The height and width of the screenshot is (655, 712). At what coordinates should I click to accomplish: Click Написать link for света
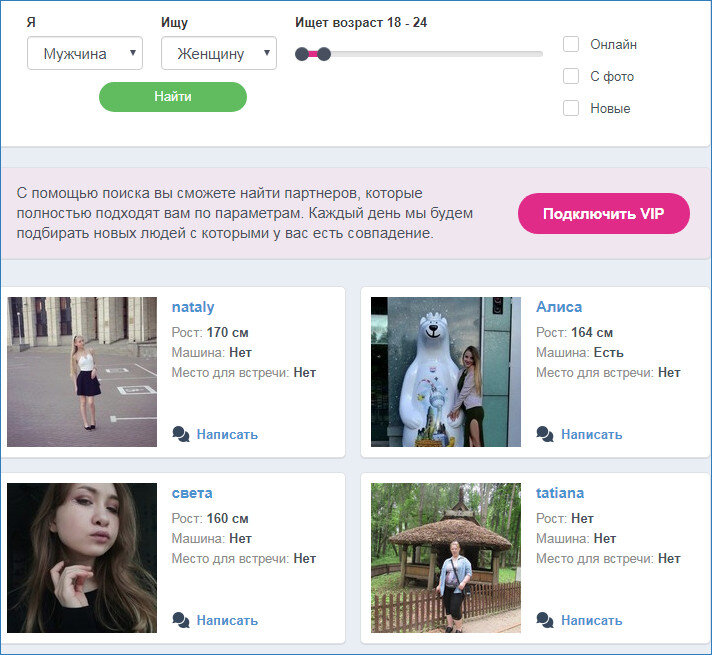pyautogui.click(x=227, y=620)
